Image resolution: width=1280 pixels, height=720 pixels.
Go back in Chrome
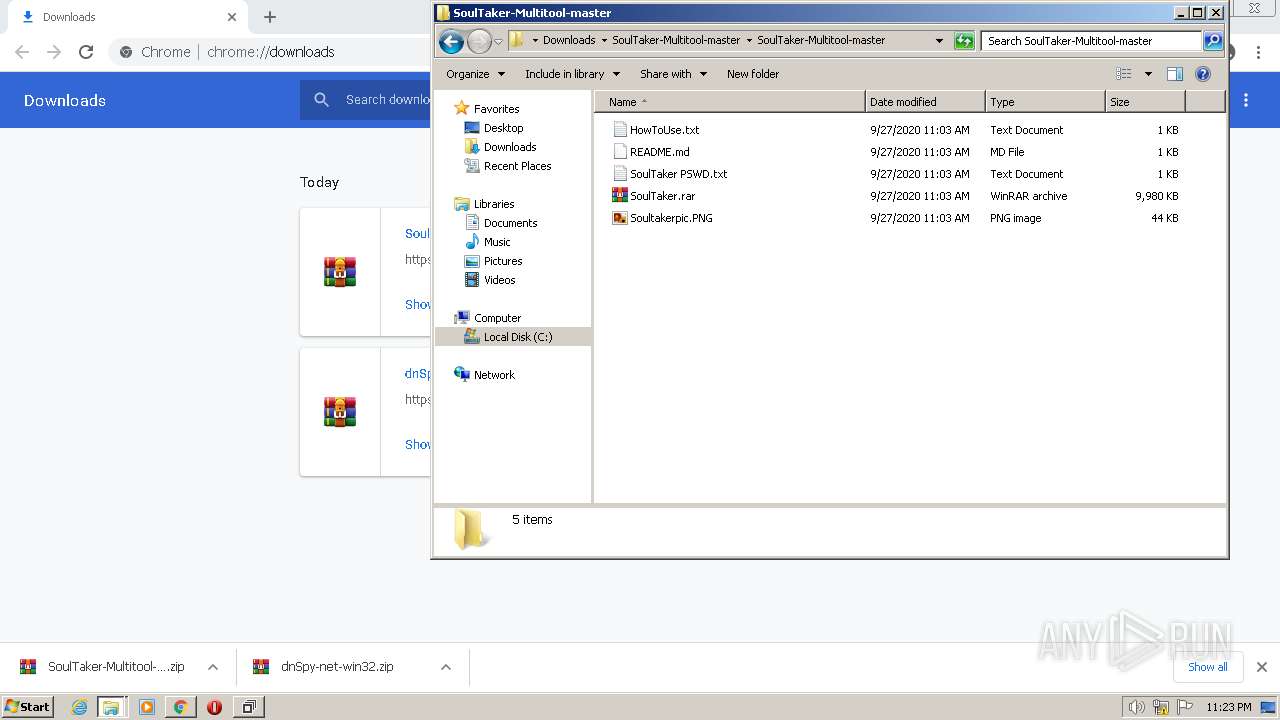(x=22, y=52)
